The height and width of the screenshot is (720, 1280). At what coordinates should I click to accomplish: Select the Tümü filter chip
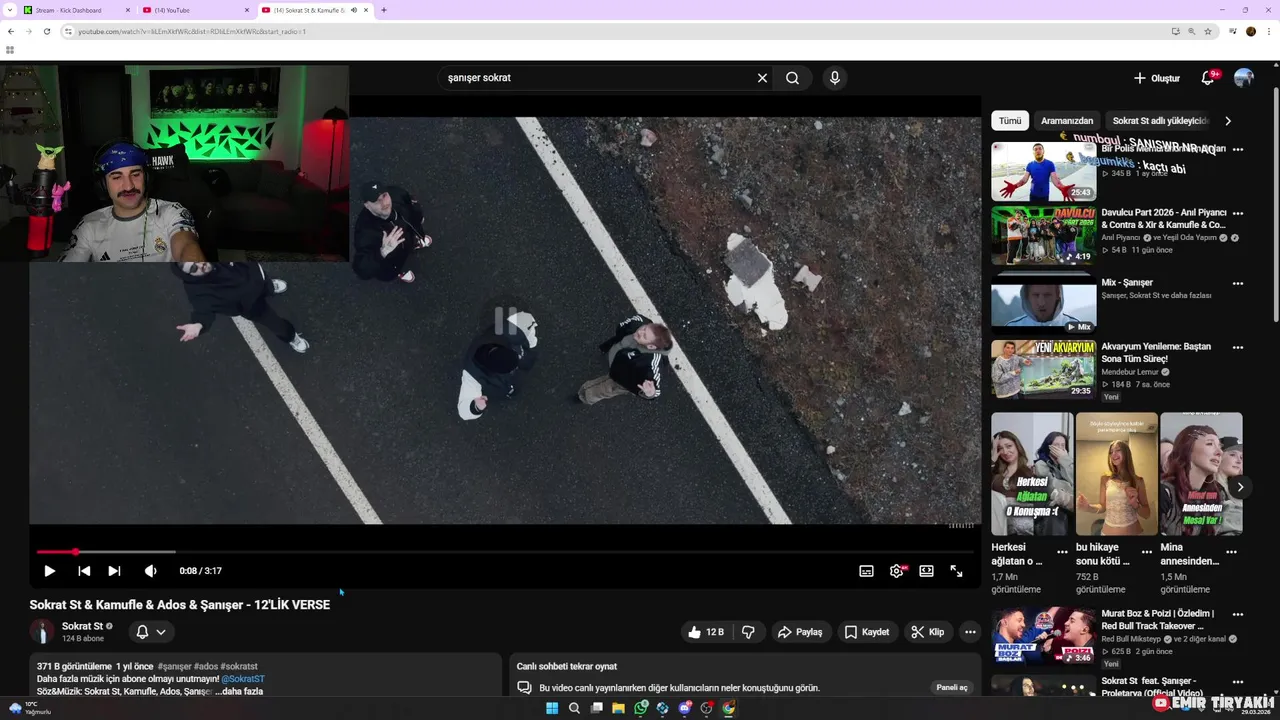click(x=1010, y=121)
